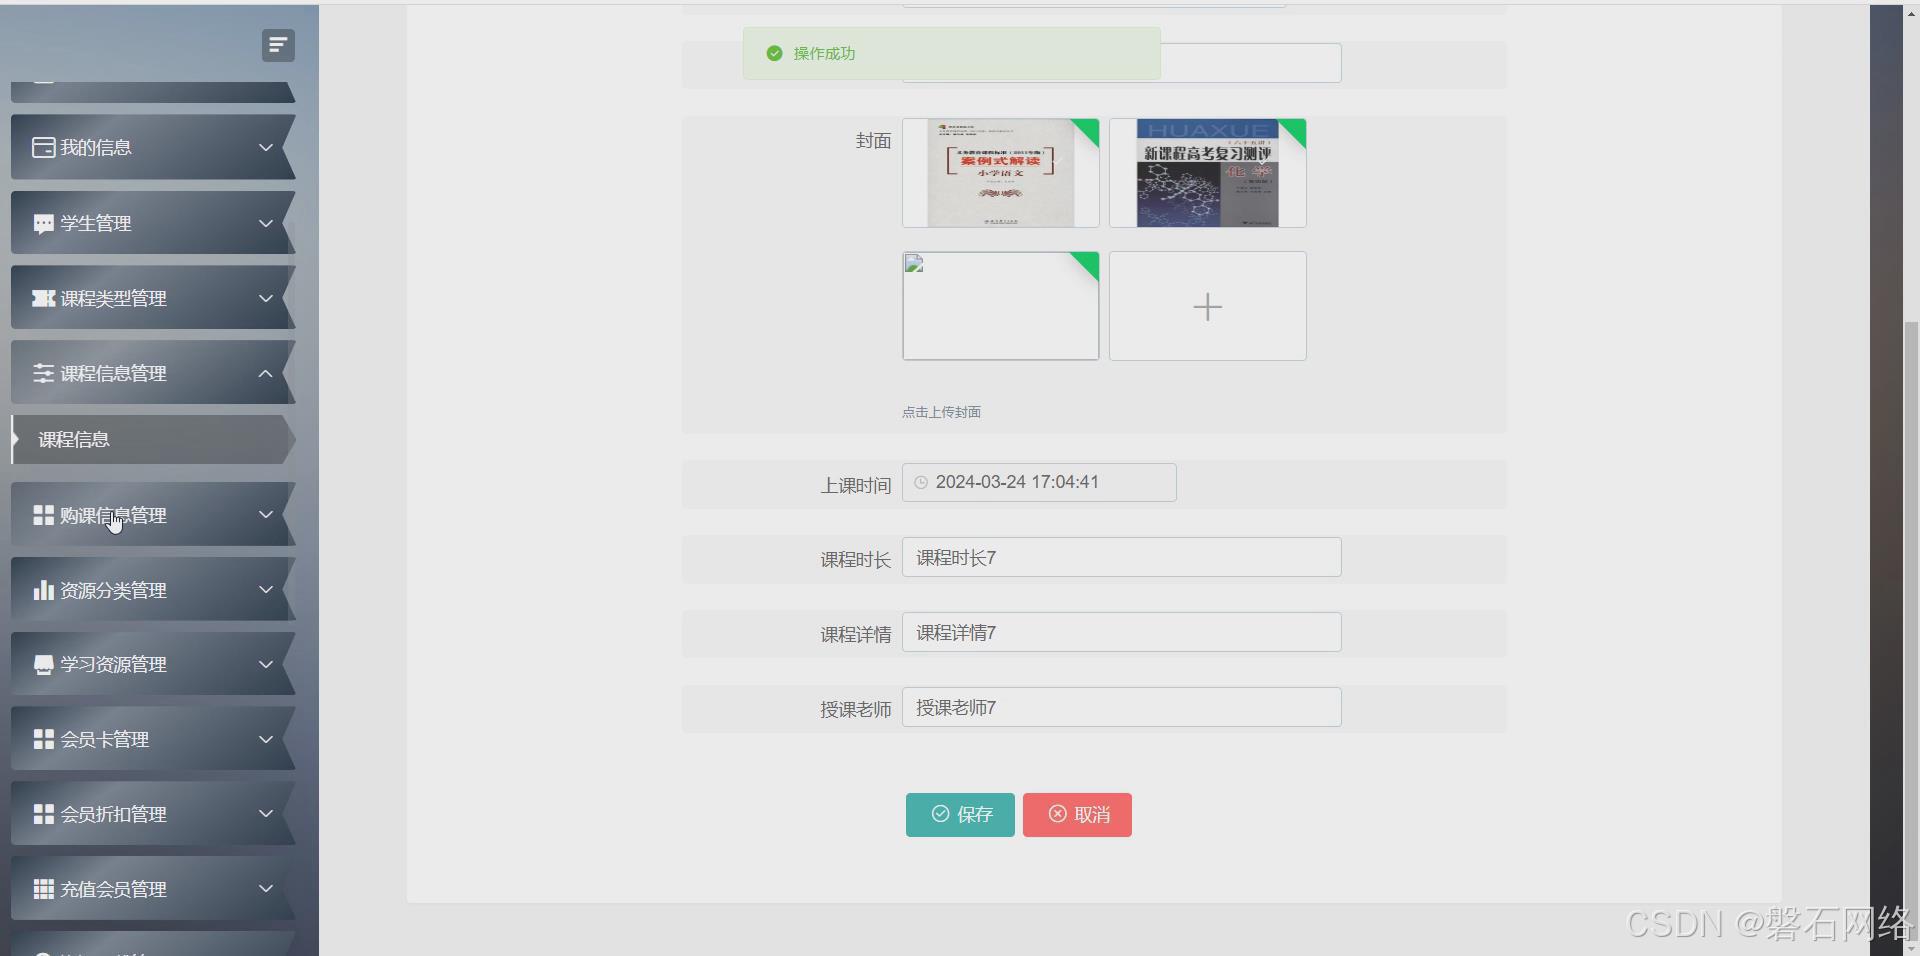
Task: Click the 充值会员管理 table icon
Action: 43,889
